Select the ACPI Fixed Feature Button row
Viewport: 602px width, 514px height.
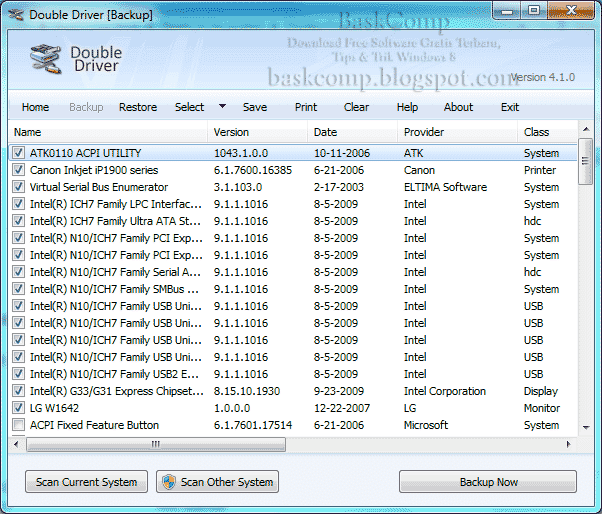click(x=293, y=425)
